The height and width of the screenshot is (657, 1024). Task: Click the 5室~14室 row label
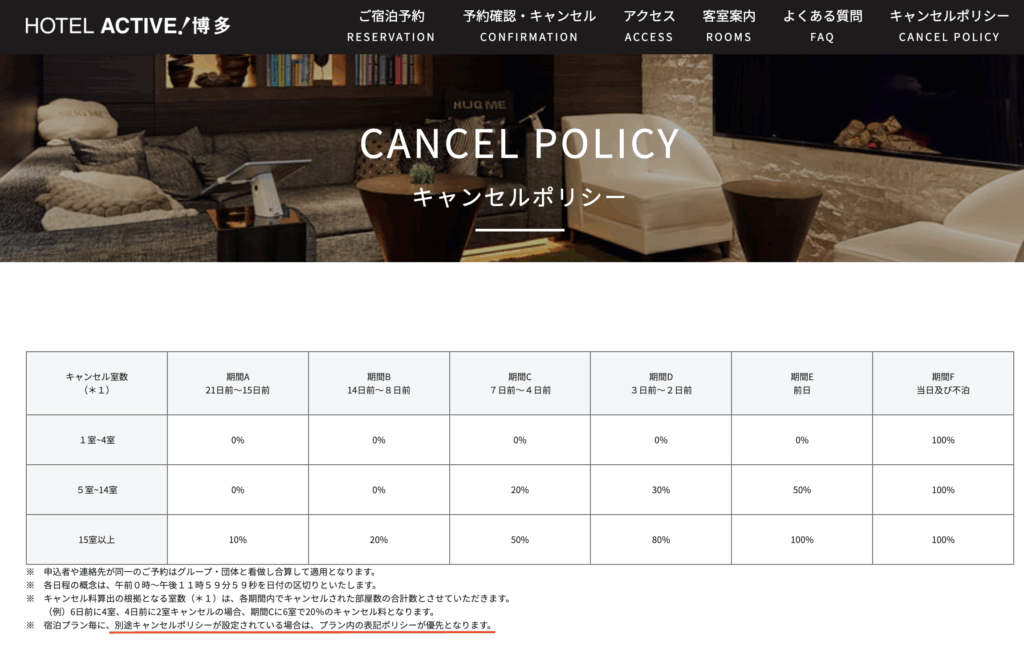96,490
